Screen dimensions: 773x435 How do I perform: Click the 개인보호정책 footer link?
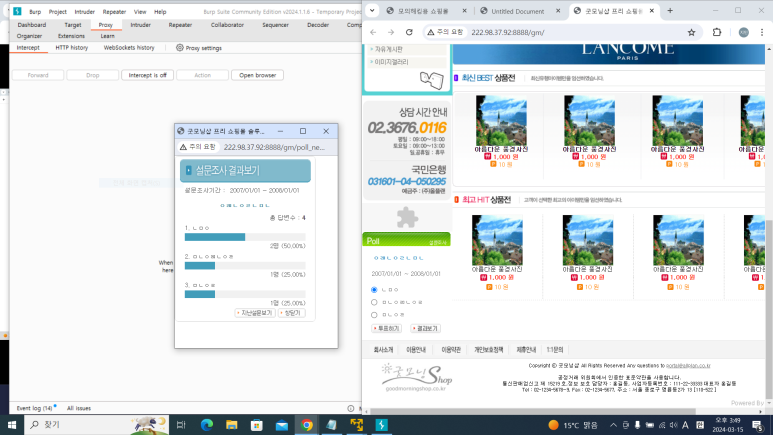click(489, 350)
